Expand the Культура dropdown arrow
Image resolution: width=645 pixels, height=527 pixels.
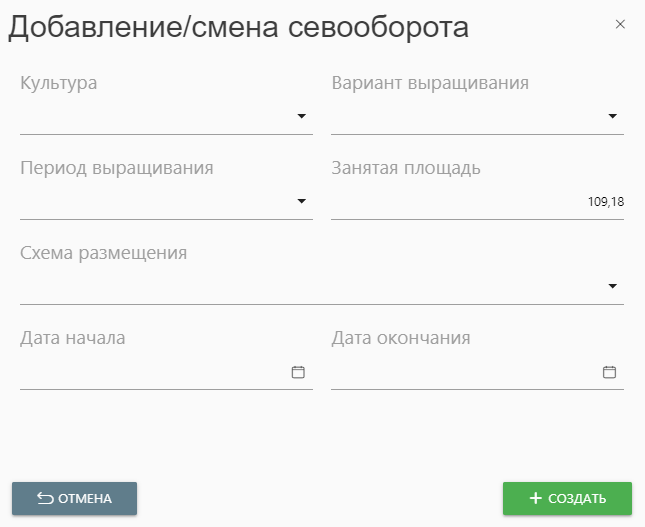pos(301,117)
